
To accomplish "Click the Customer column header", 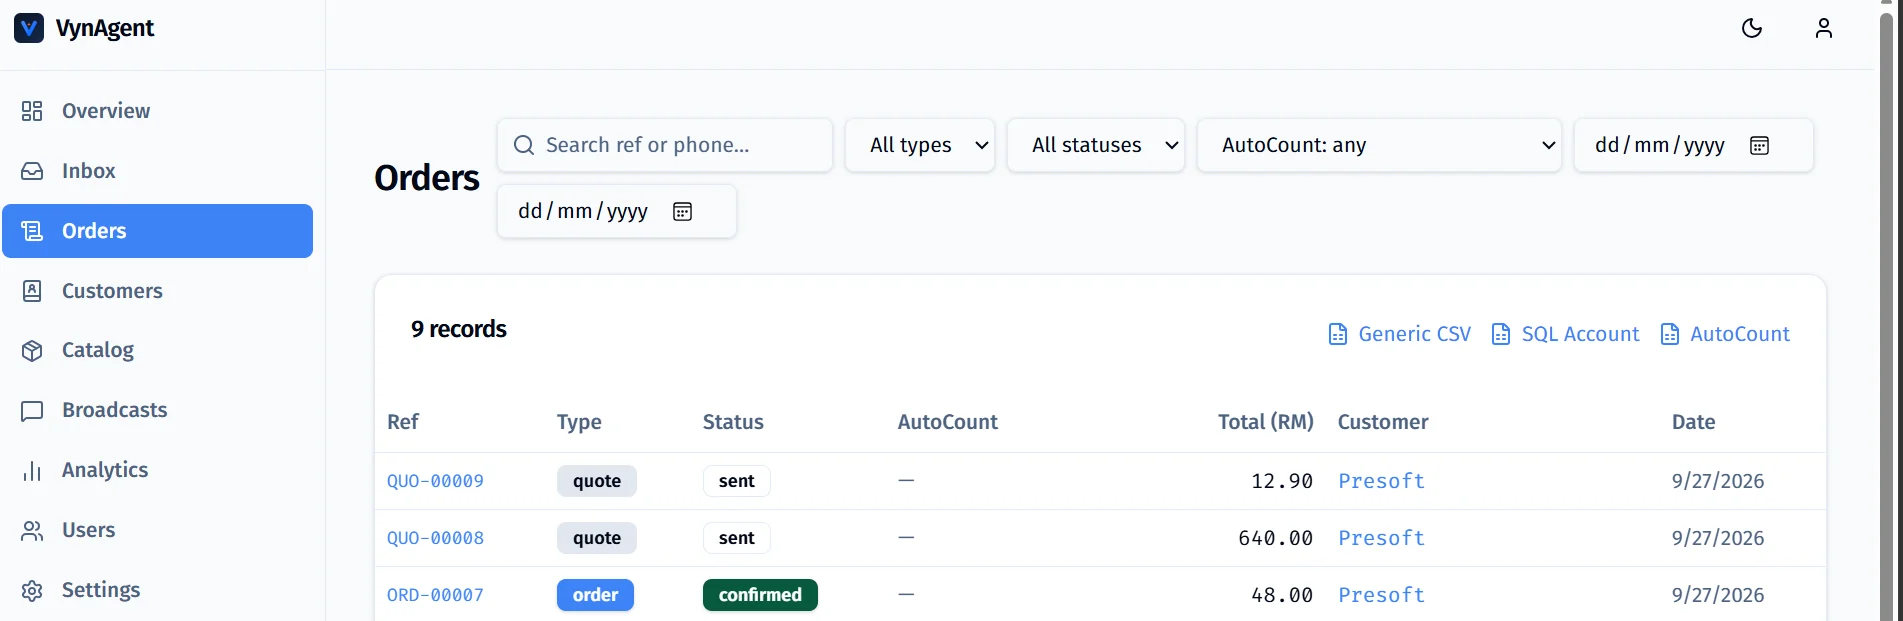I will tap(1383, 422).
